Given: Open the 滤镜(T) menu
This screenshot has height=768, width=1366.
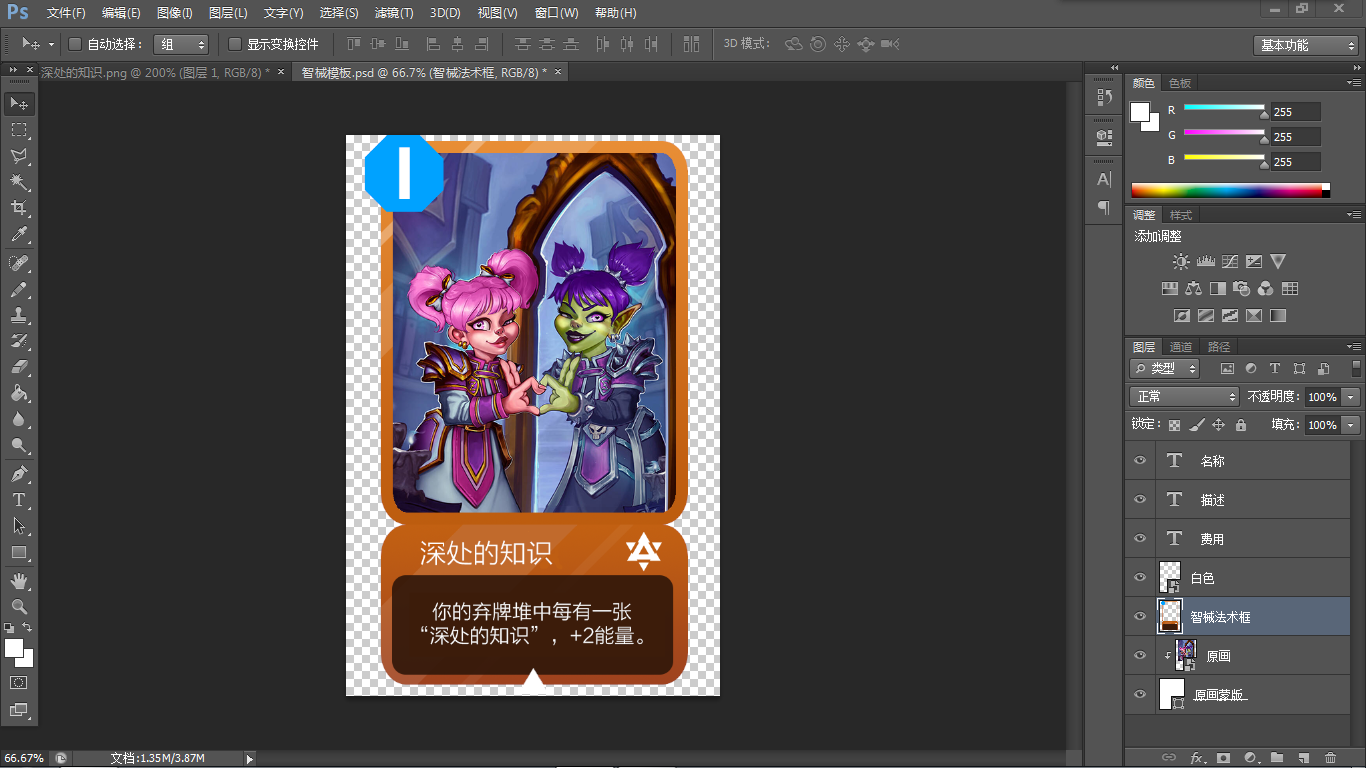Looking at the screenshot, I should (394, 13).
